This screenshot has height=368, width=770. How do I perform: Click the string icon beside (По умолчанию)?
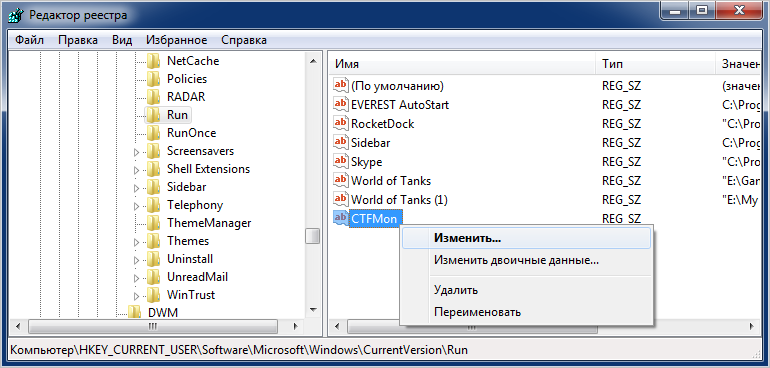(x=340, y=85)
